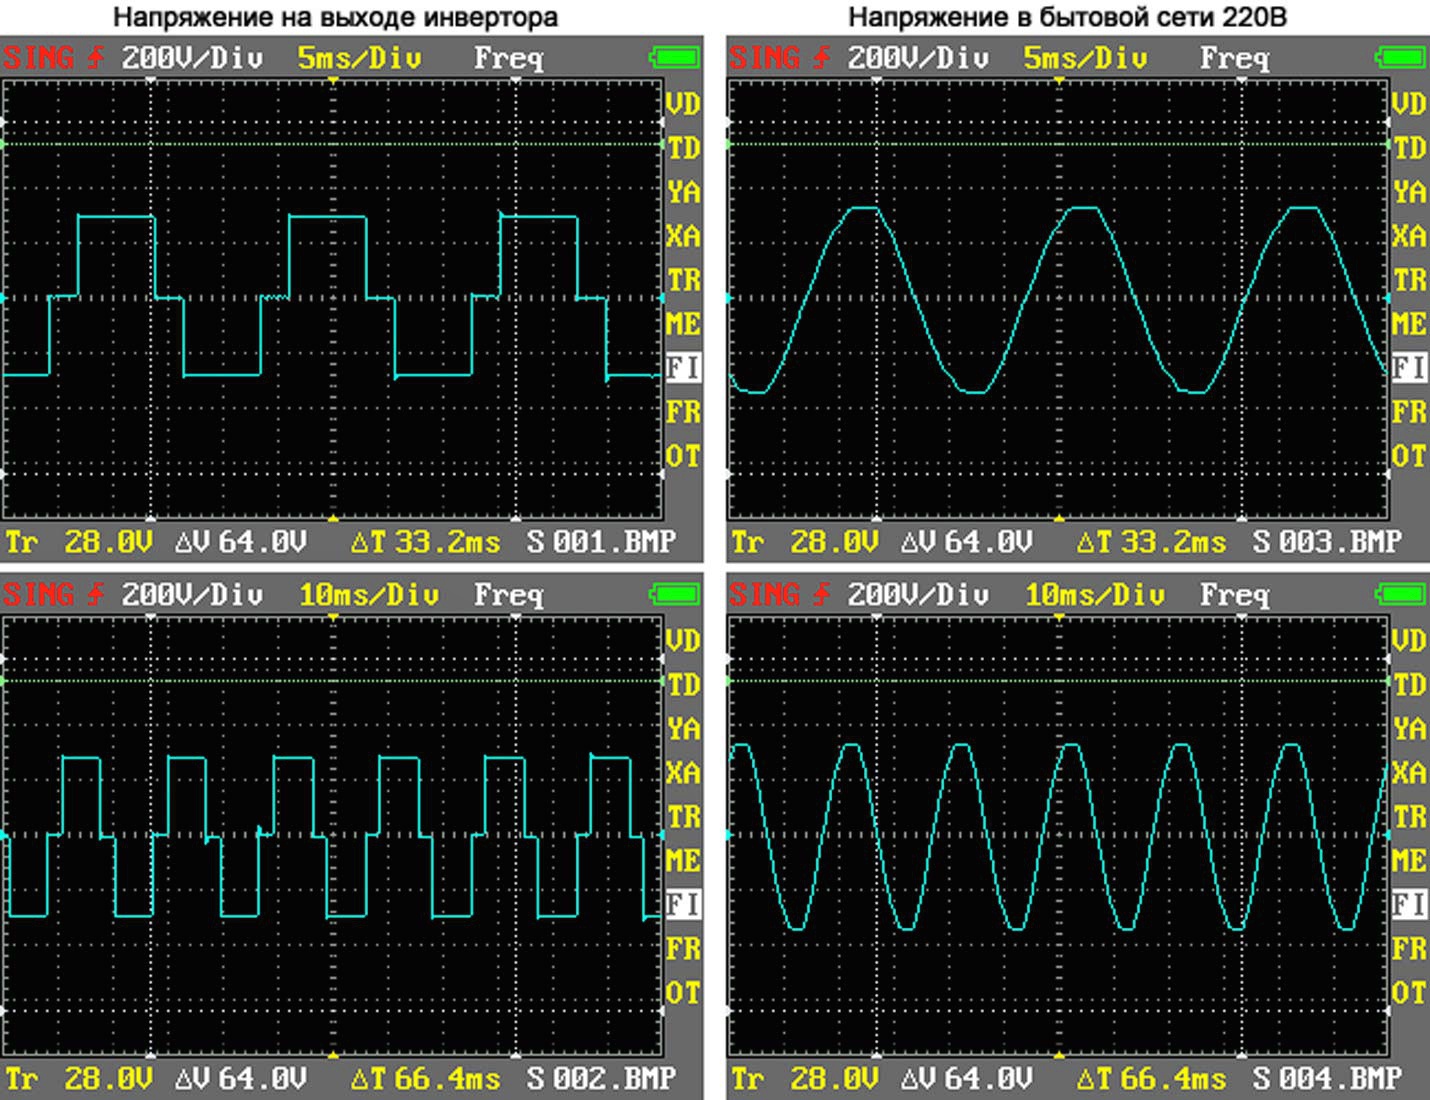Click ΔT 66.4ms readout on the 004.BMP screen
1430x1100 pixels.
(x=1151, y=1079)
